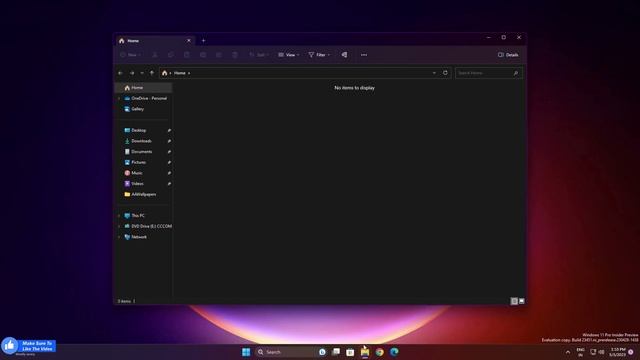Click the Delete toolbar icon
This screenshot has height=360, width=640.
pos(235,55)
